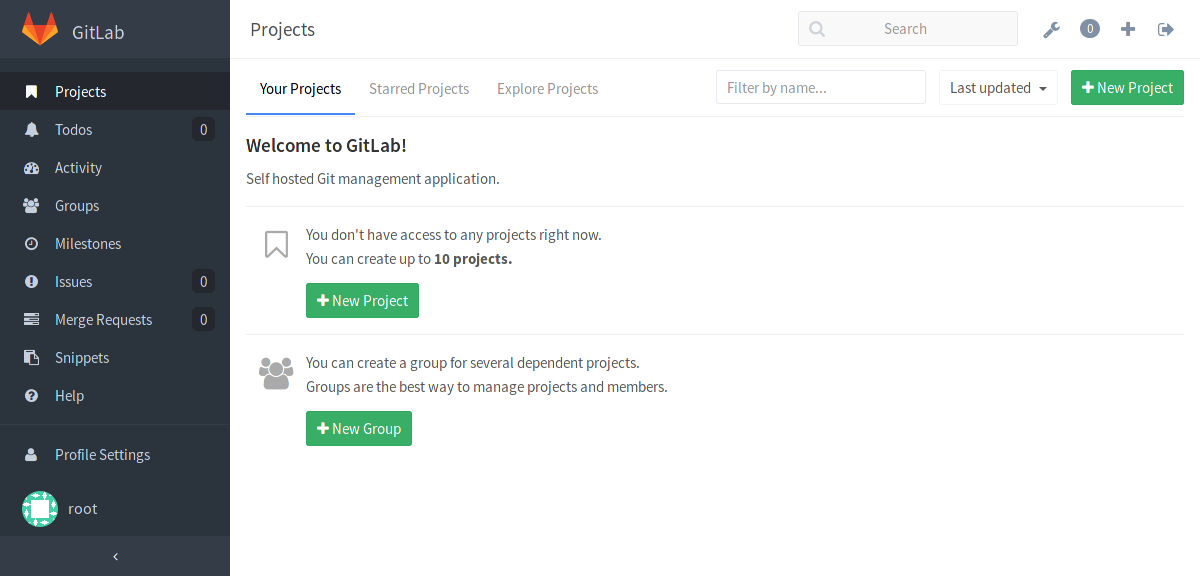Click the plus icon in top bar

(x=1128, y=29)
